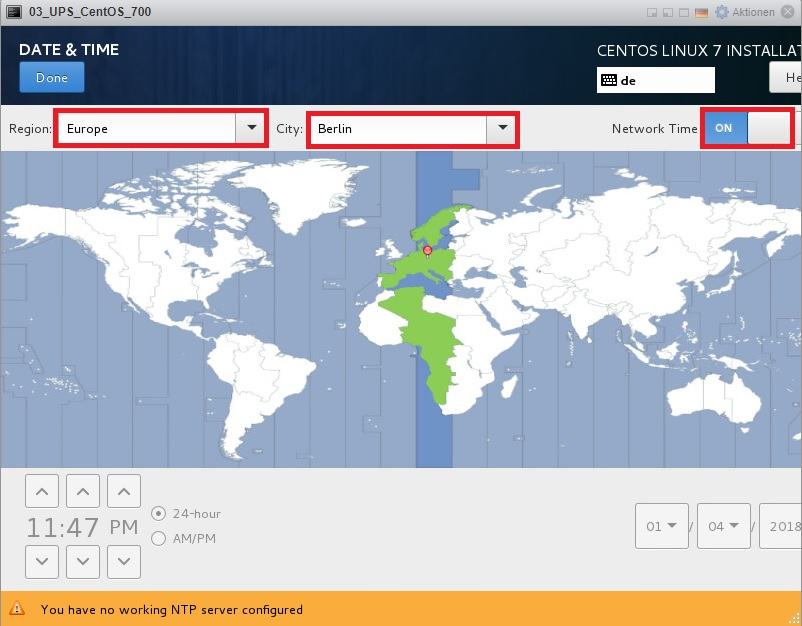Open the month dropdown showing 01

(x=662, y=526)
